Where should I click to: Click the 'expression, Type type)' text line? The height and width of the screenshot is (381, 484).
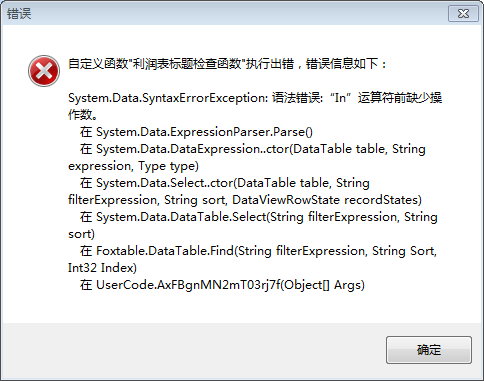coord(133,166)
